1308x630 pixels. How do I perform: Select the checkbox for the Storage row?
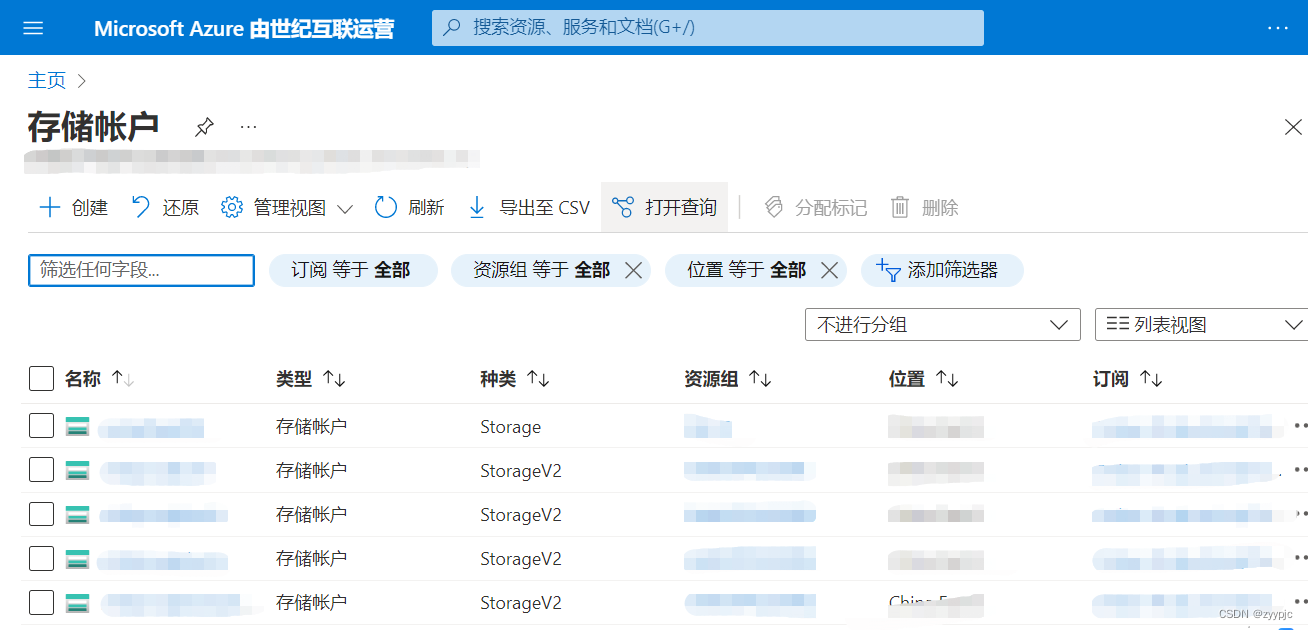point(41,426)
